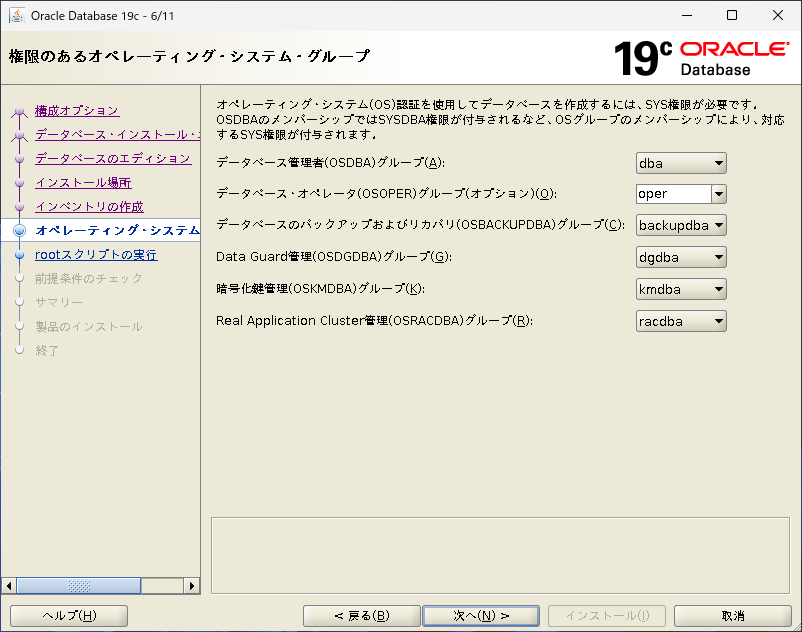Click the Data Guard管理(OSDGDBA) label
Viewport: 802px width, 632px height.
click(333, 257)
